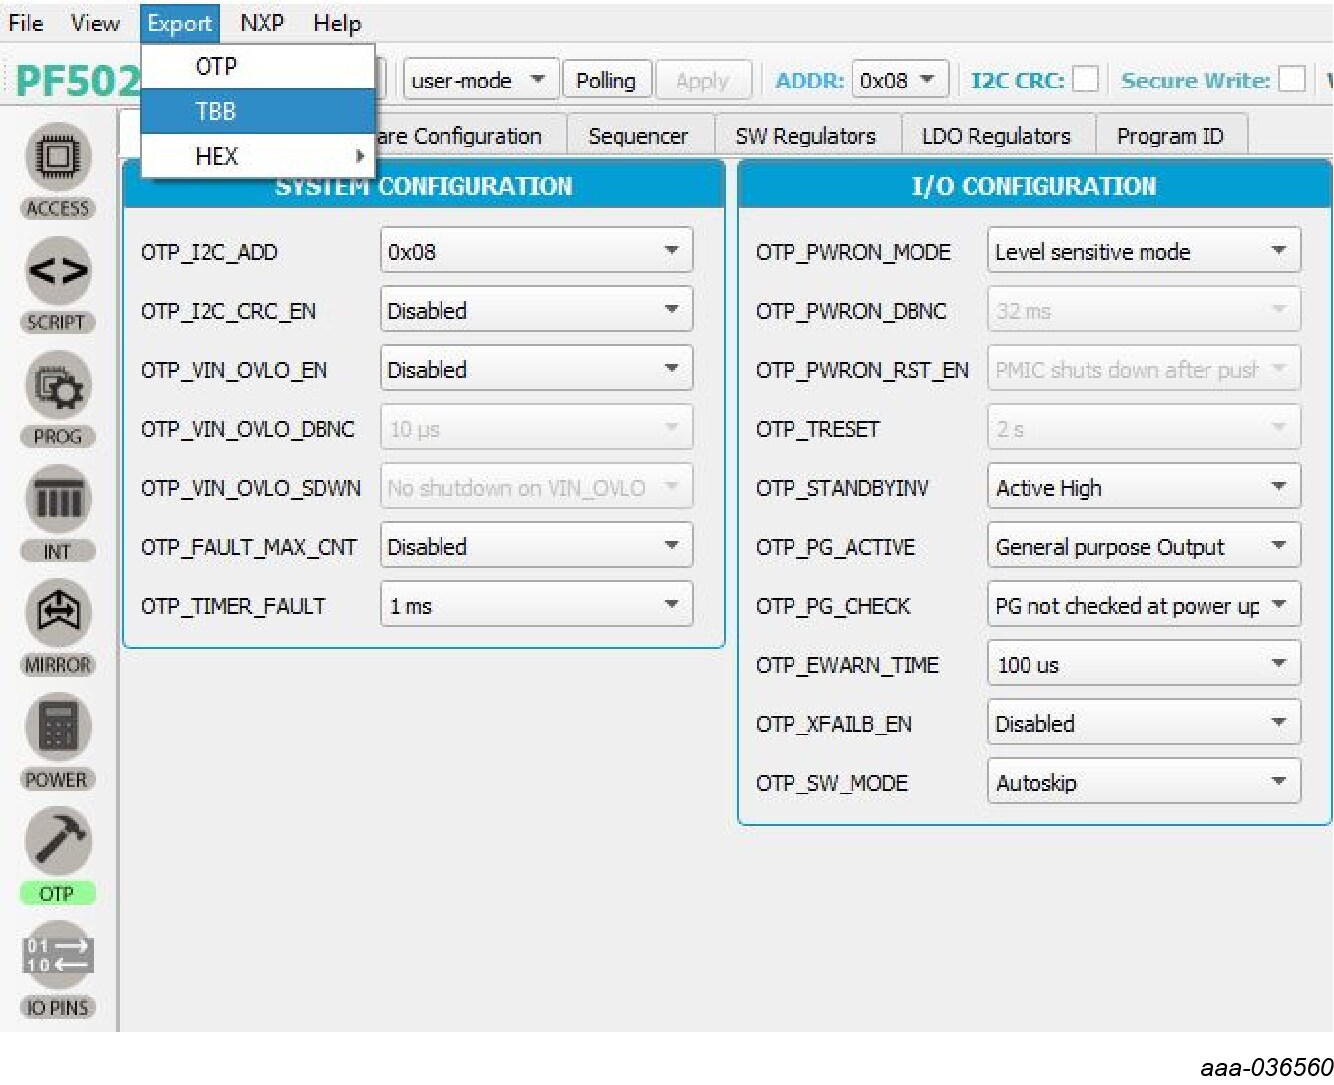The height and width of the screenshot is (1085, 1334).
Task: Click the SCRIPT code brackets icon
Action: coord(57,272)
